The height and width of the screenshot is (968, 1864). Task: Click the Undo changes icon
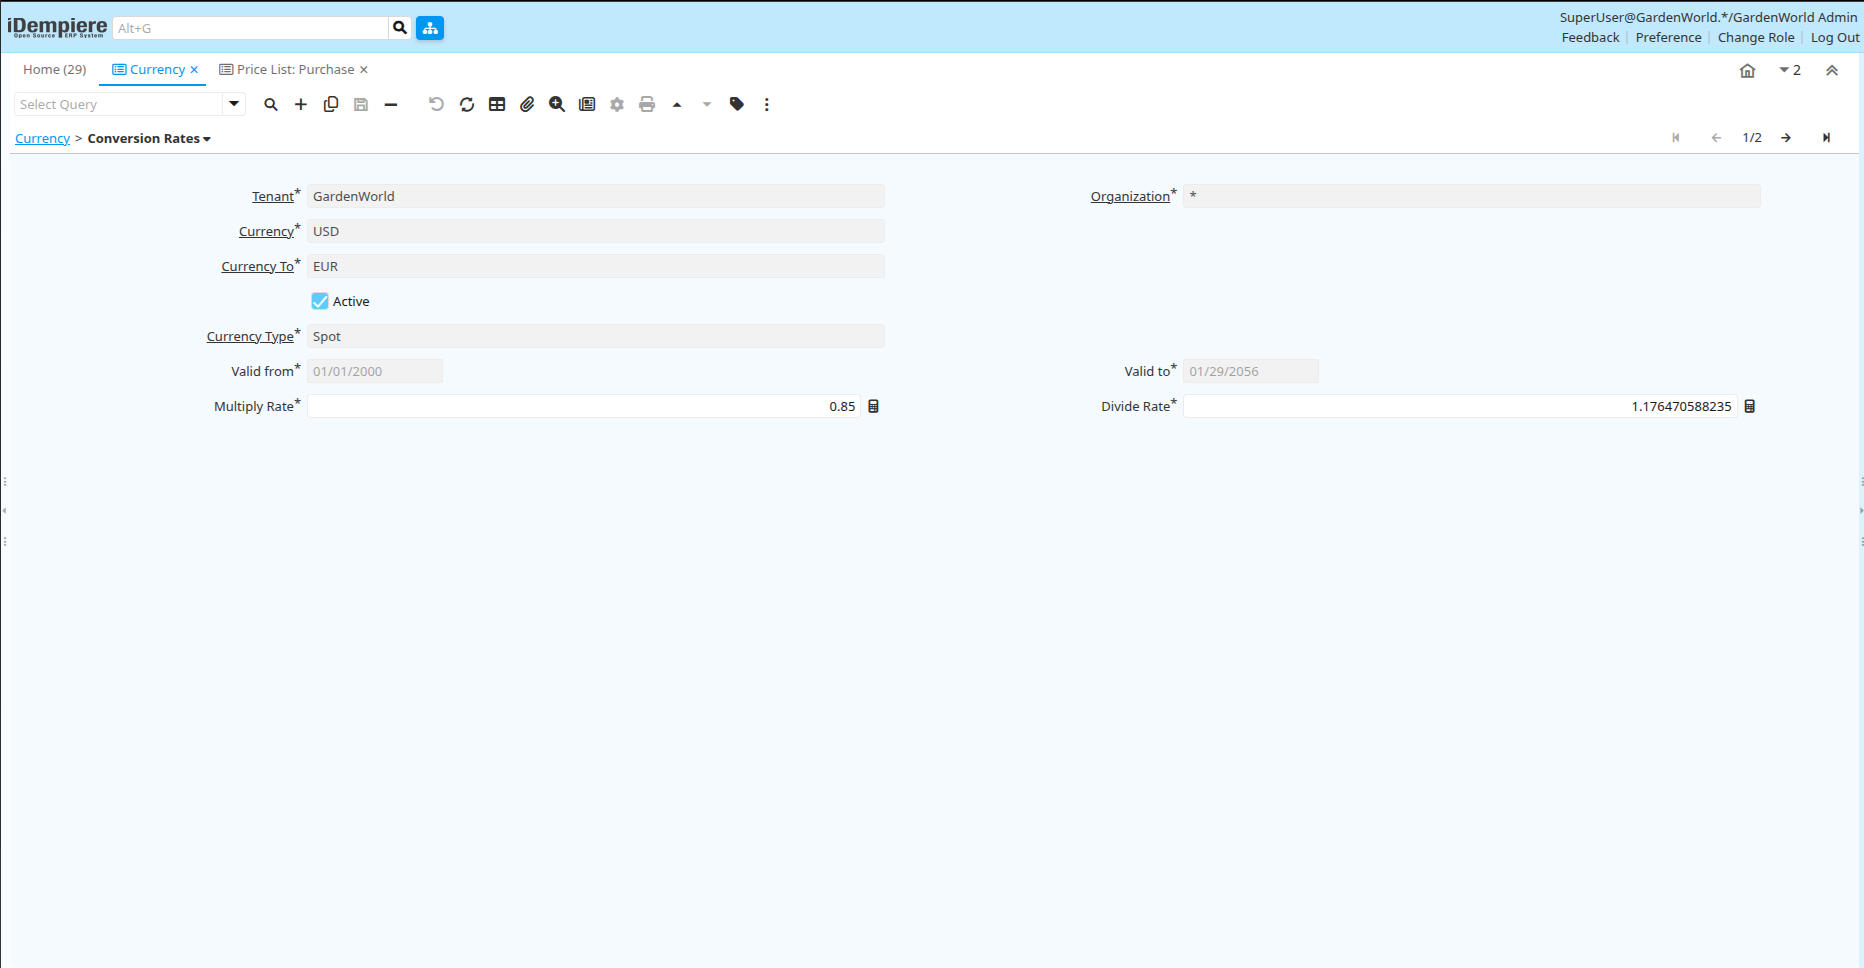(436, 104)
